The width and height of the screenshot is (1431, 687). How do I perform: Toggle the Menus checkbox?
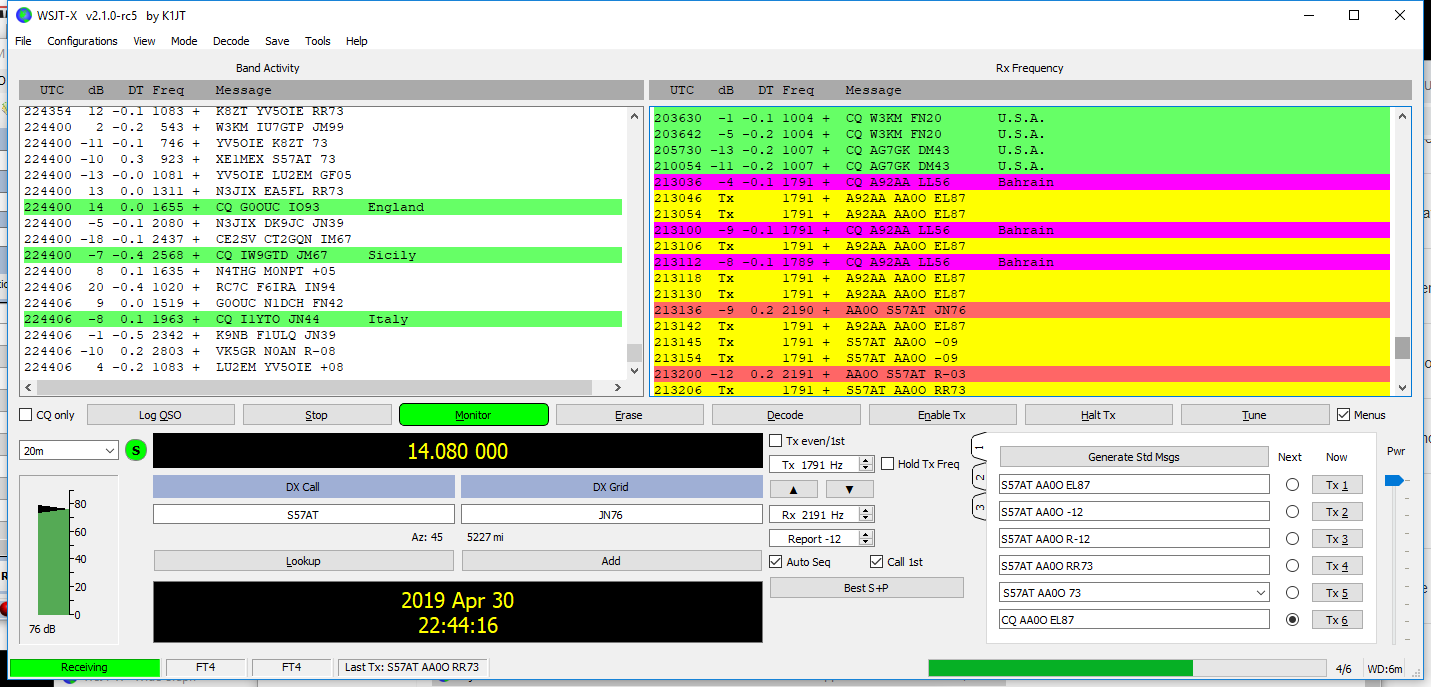(1344, 415)
